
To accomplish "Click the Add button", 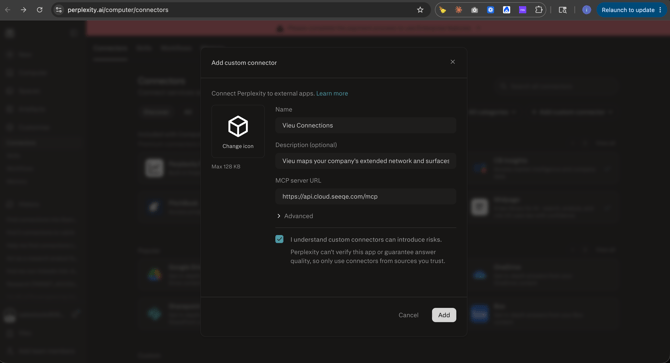I will 444,315.
